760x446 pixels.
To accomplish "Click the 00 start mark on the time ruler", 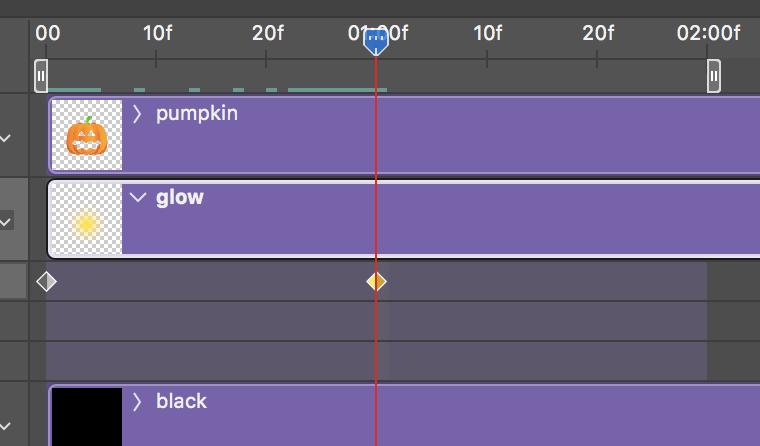I will pyautogui.click(x=48, y=33).
